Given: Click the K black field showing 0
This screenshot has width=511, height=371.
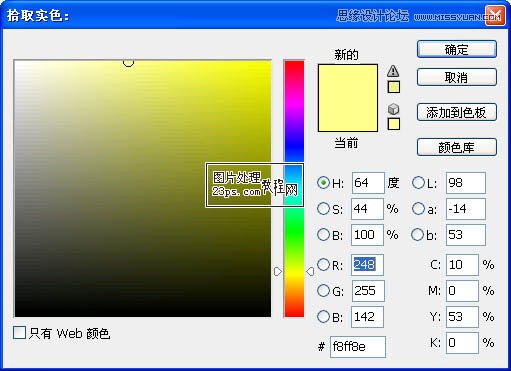Looking at the screenshot, I should (462, 343).
